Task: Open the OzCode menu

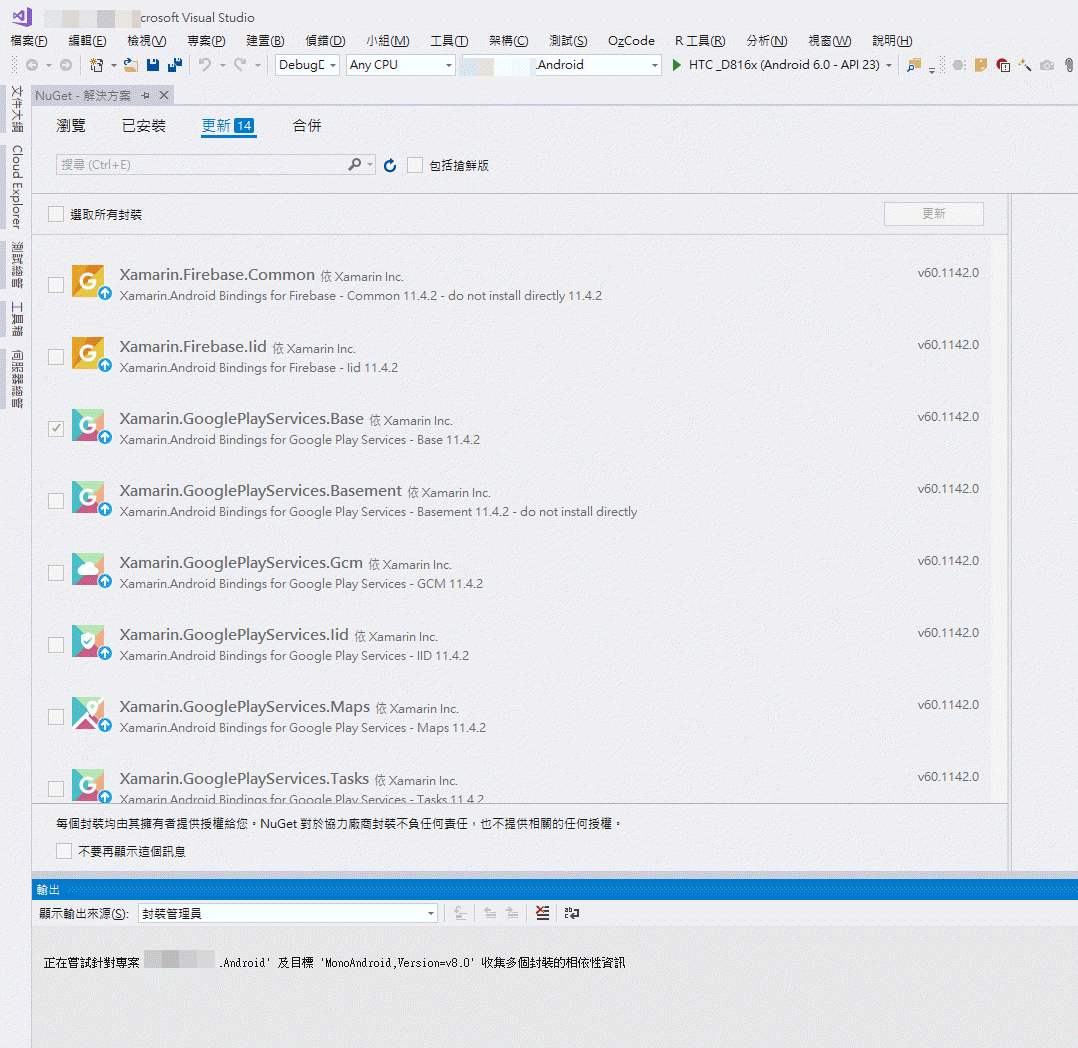Action: [x=631, y=41]
